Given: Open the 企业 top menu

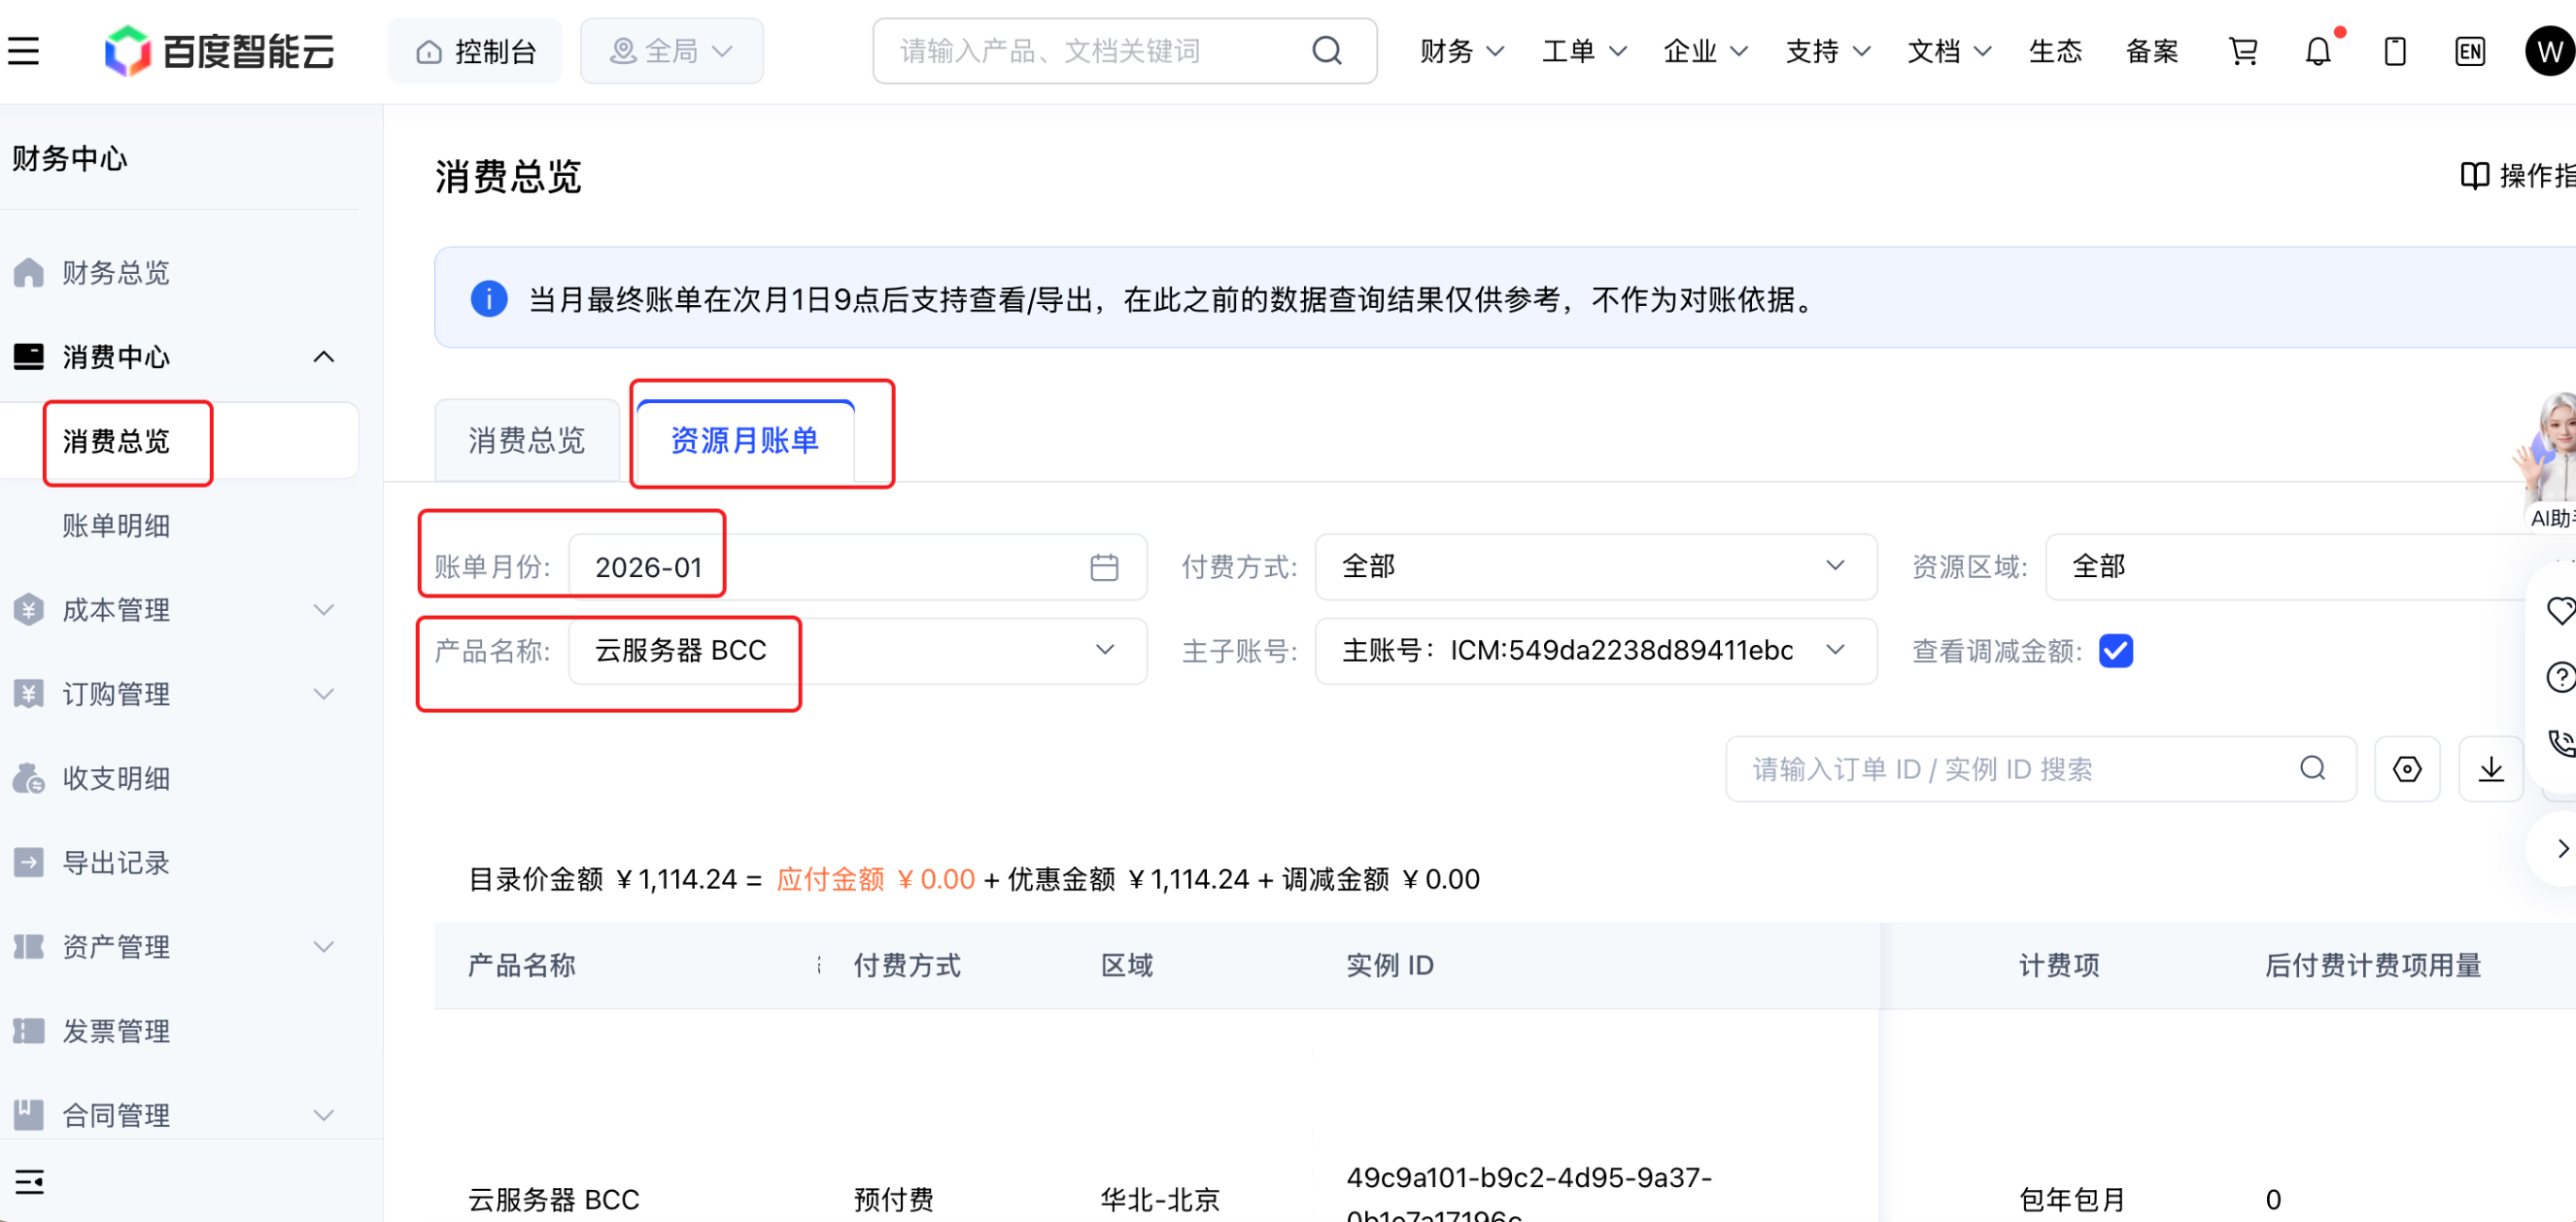Looking at the screenshot, I should [x=1705, y=51].
